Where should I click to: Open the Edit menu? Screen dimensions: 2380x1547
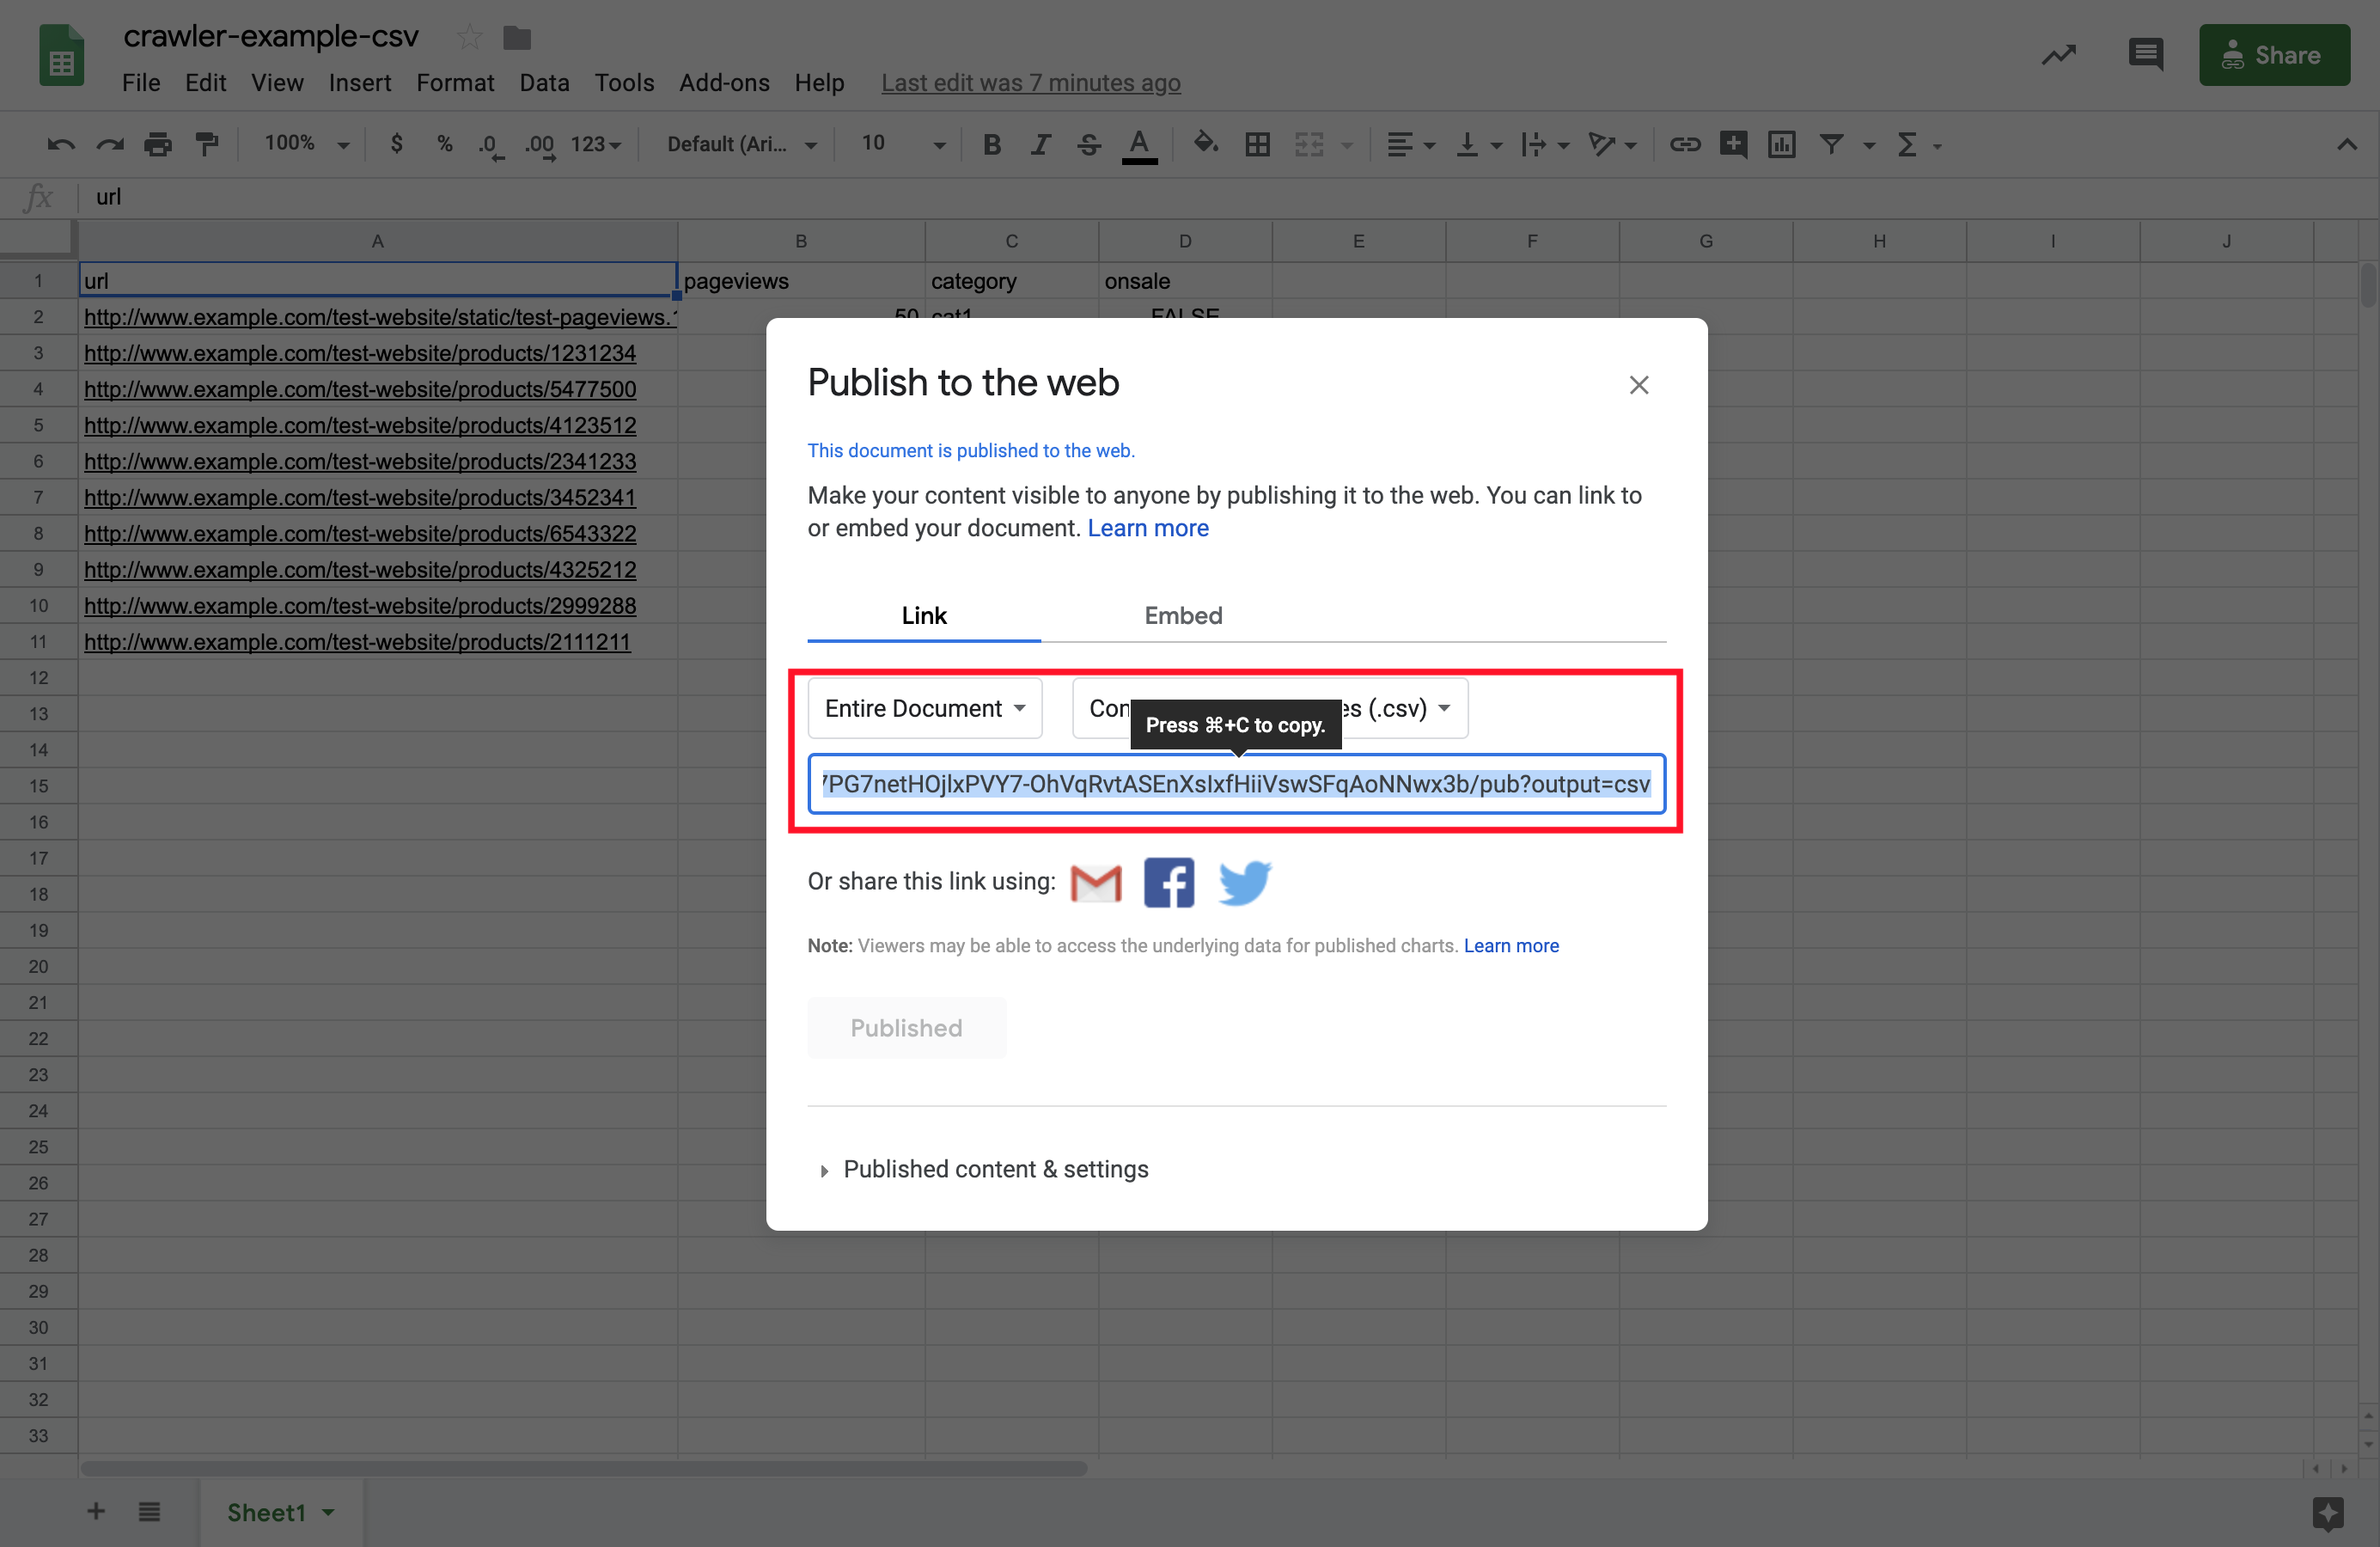pyautogui.click(x=205, y=82)
